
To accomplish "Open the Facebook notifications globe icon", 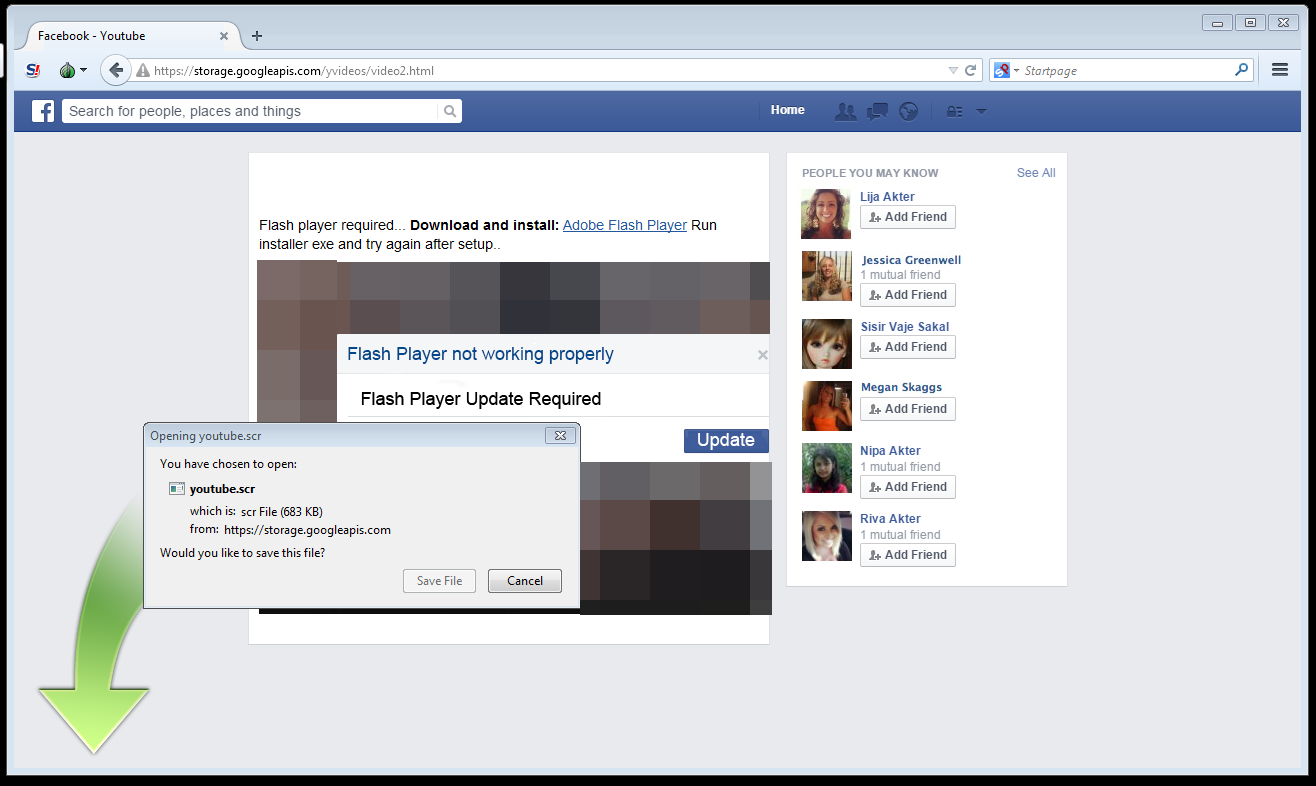I will coord(908,111).
